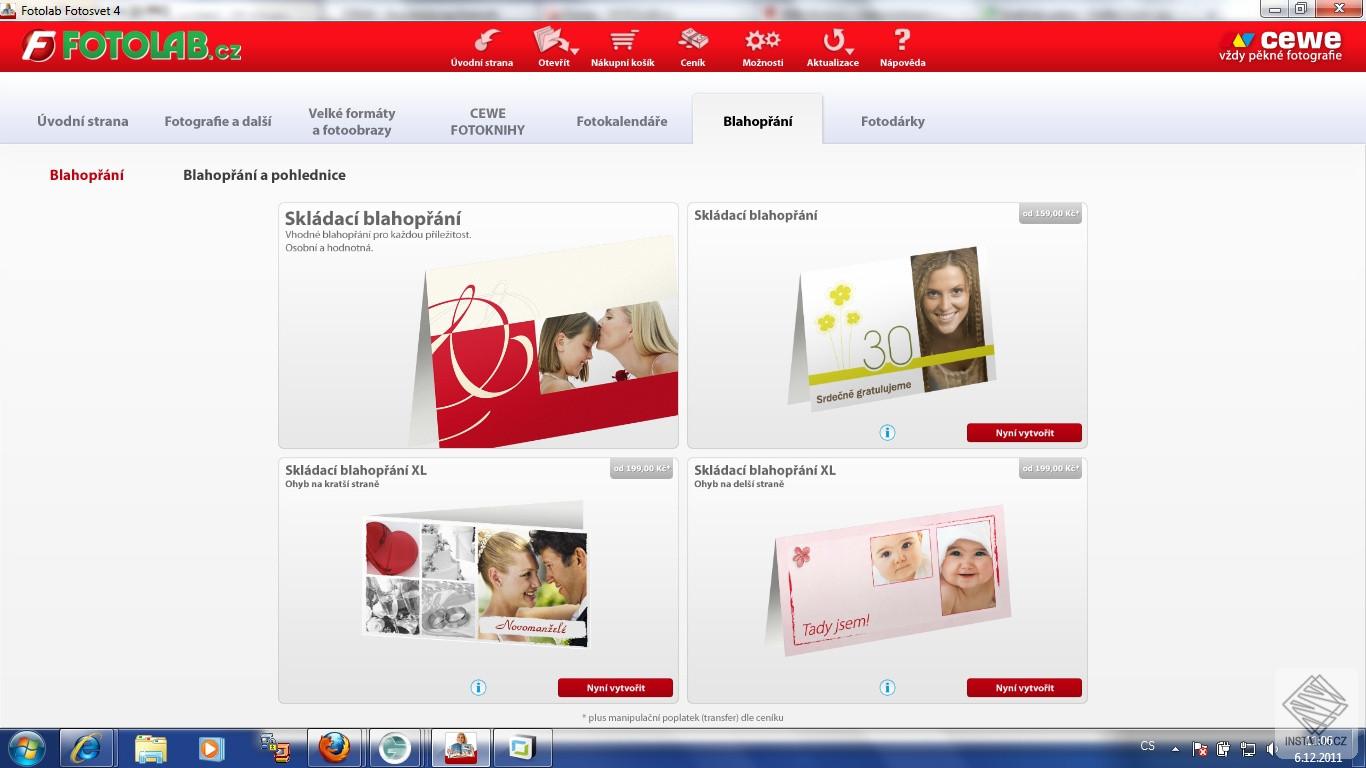The width and height of the screenshot is (1366, 768).
Task: Open Možnosti settings gears
Action: click(762, 45)
